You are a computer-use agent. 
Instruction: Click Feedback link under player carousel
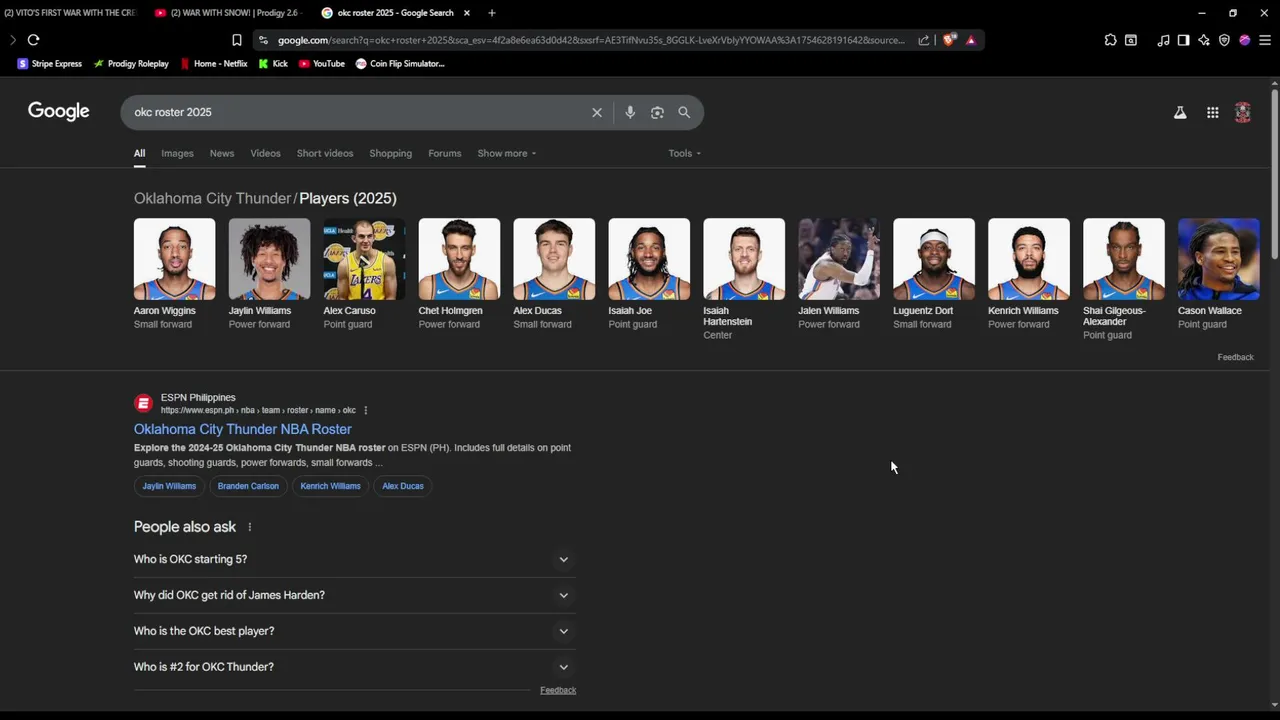click(1235, 357)
